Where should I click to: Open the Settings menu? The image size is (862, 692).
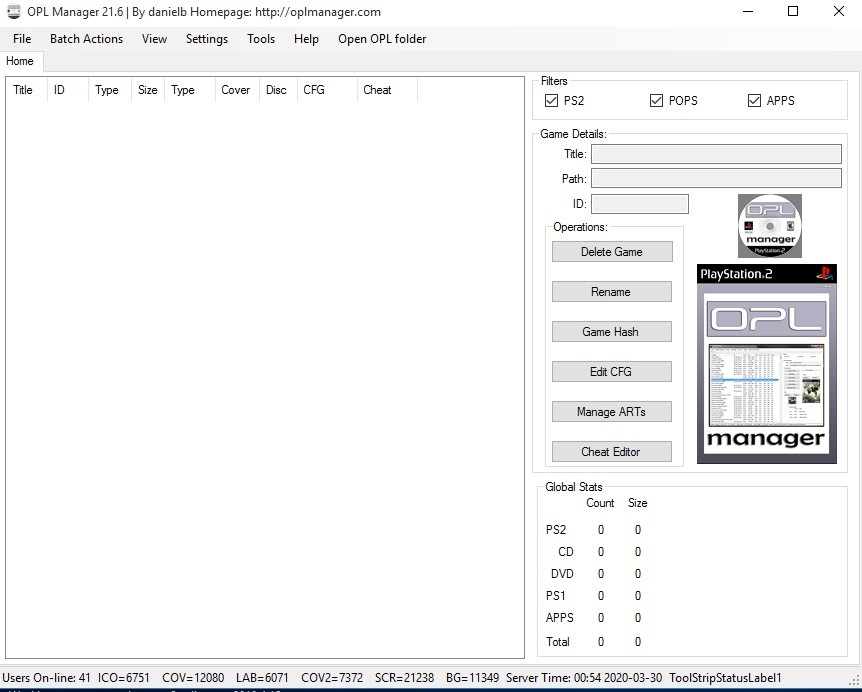(x=207, y=39)
